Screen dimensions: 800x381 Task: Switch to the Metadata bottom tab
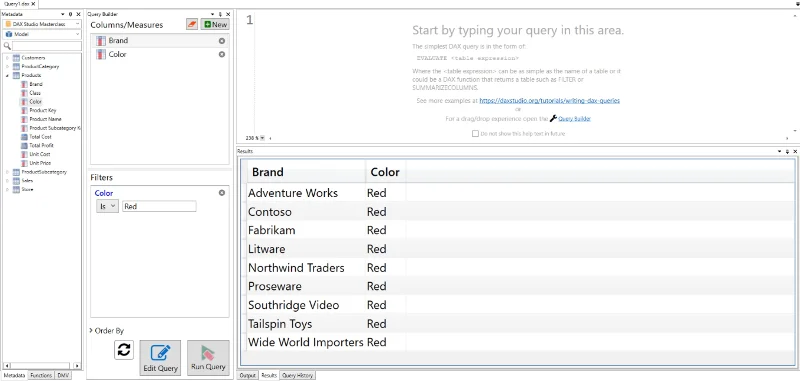pyautogui.click(x=14, y=375)
